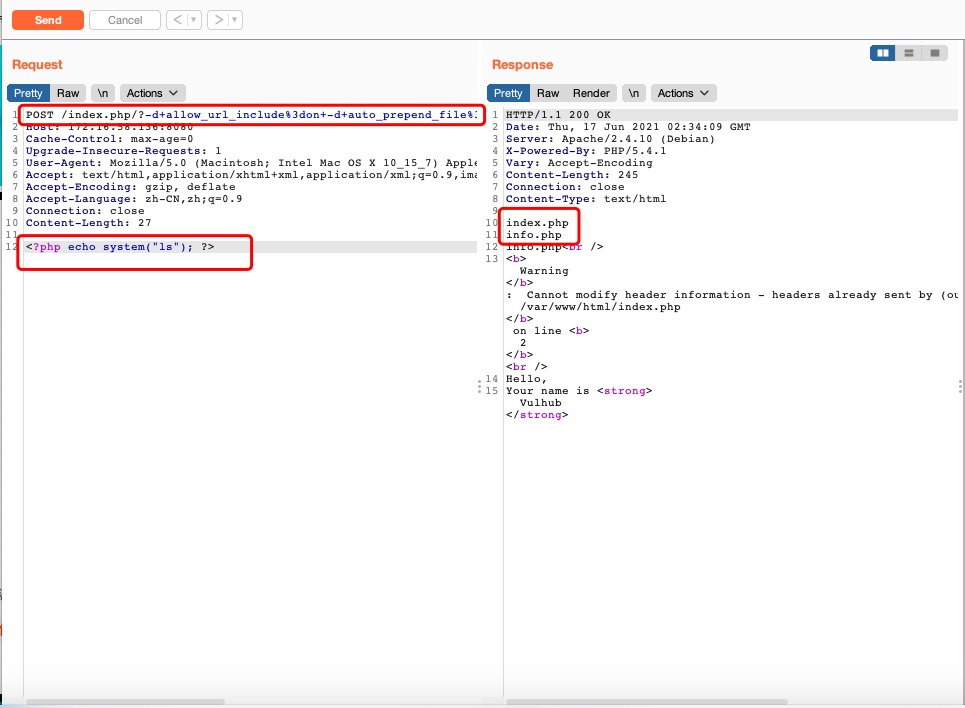
Task: Click the Content-Type: text/html response header
Action: click(586, 199)
